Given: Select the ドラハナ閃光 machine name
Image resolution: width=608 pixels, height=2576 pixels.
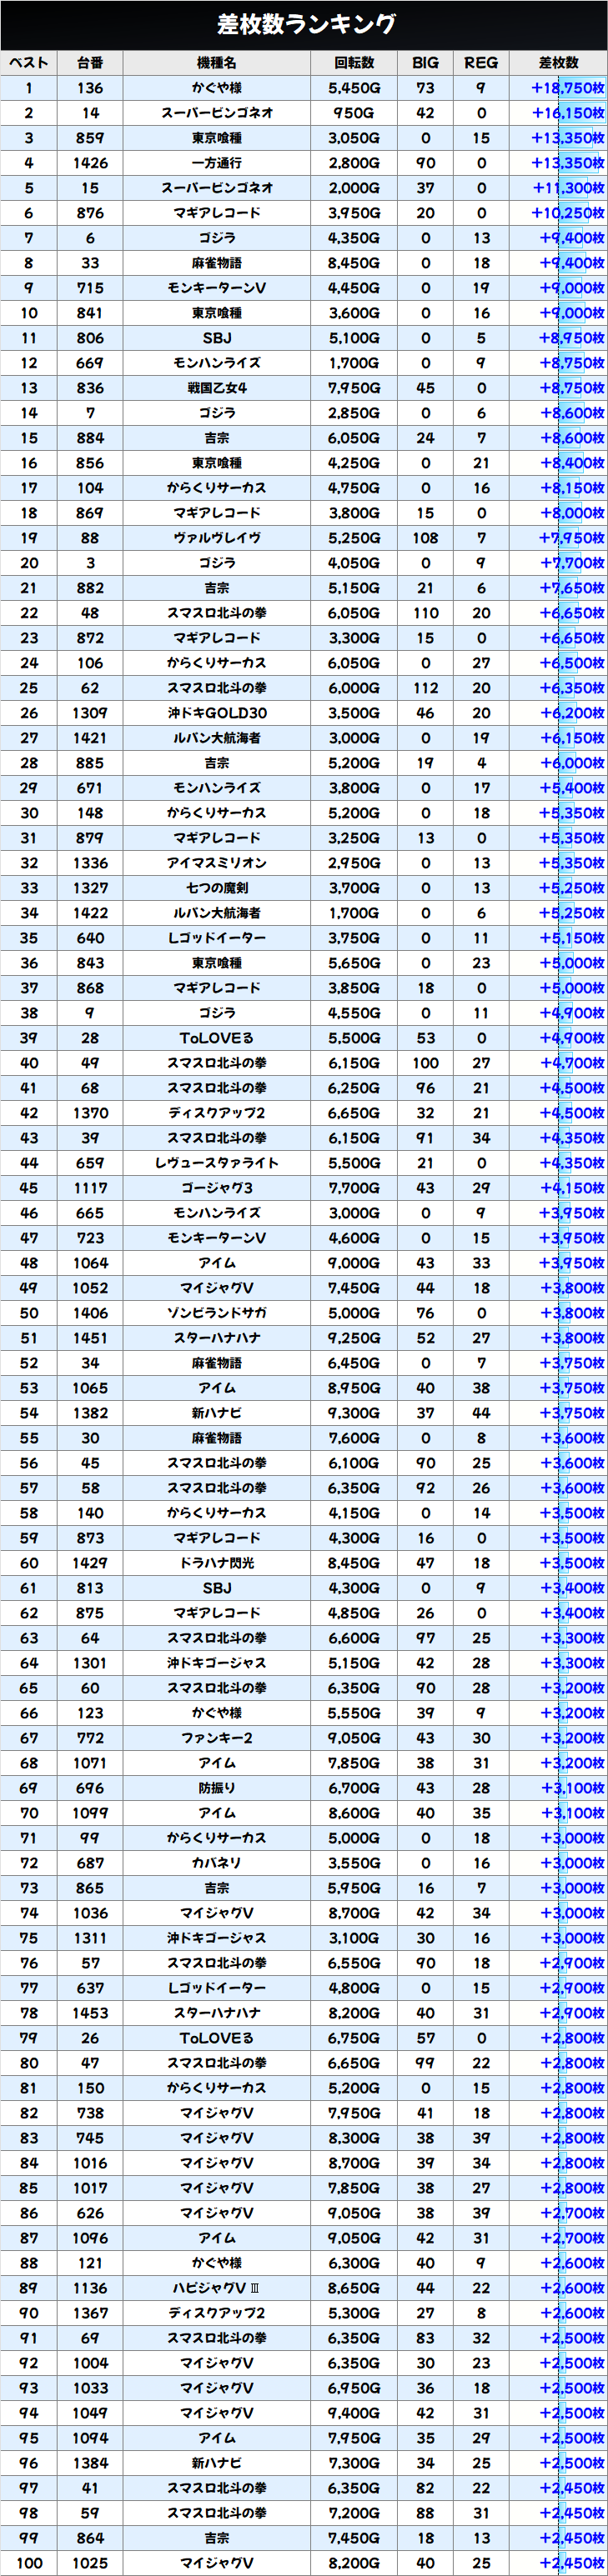Looking at the screenshot, I should [x=217, y=1563].
